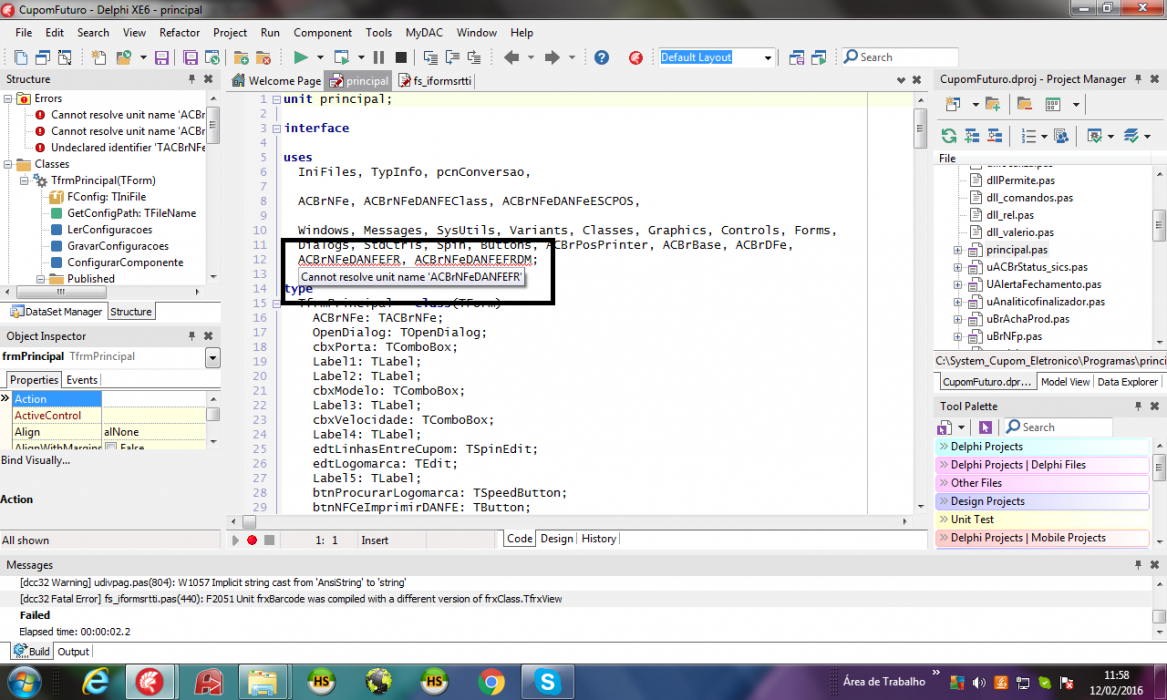Switch to the fs_iformsrtti tab
Screen dimensions: 1167x700
pos(435,80)
